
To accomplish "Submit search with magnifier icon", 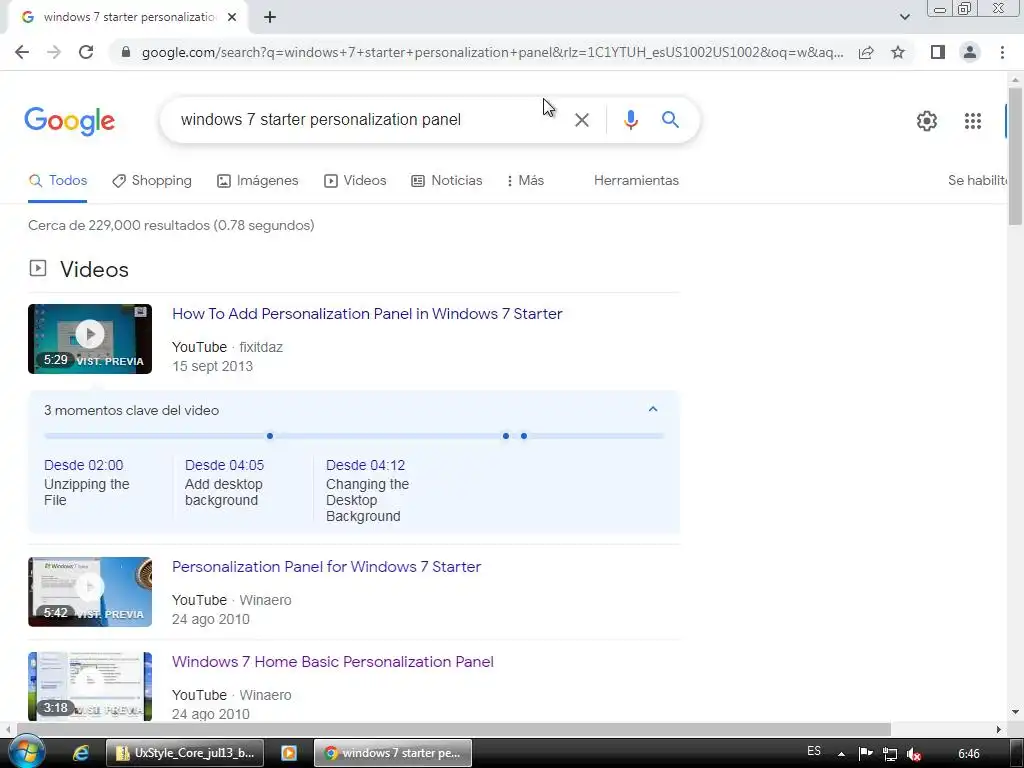I will coord(670,120).
